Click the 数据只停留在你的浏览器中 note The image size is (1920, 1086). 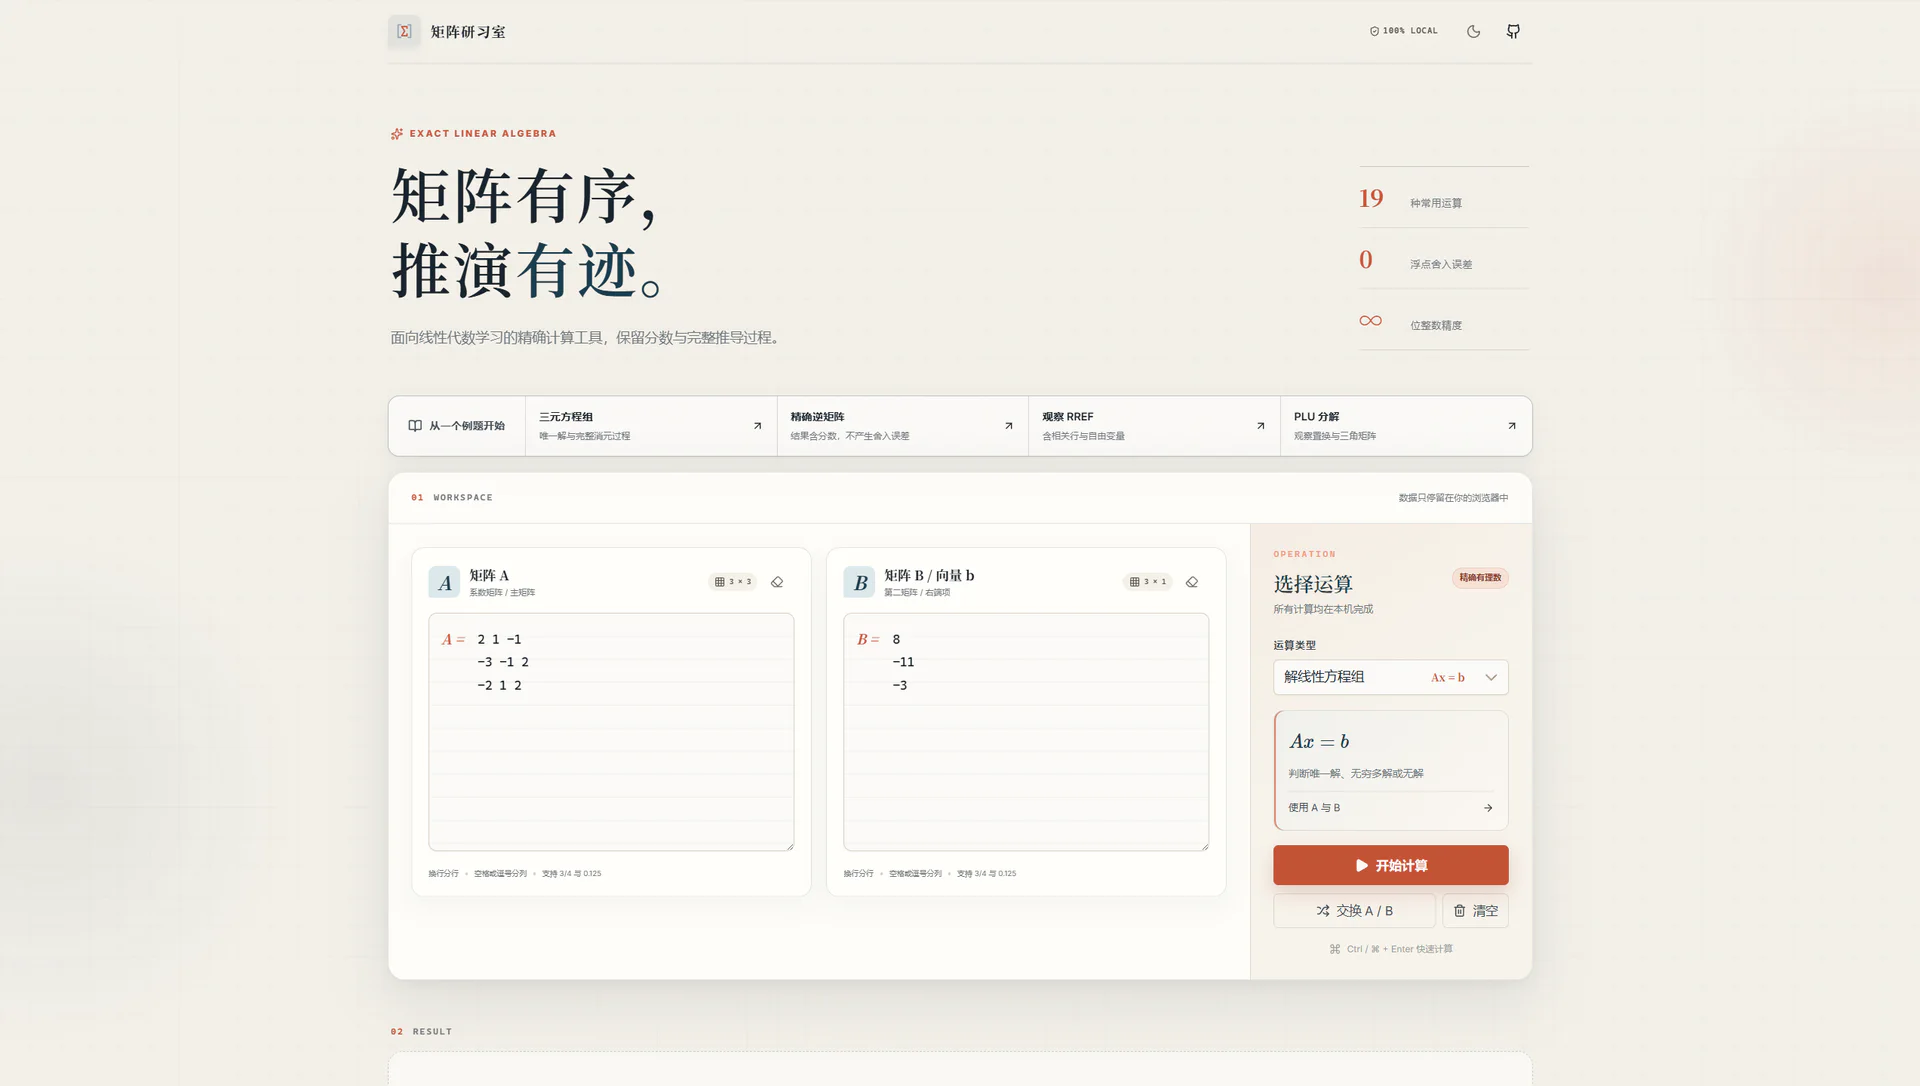coord(1453,498)
